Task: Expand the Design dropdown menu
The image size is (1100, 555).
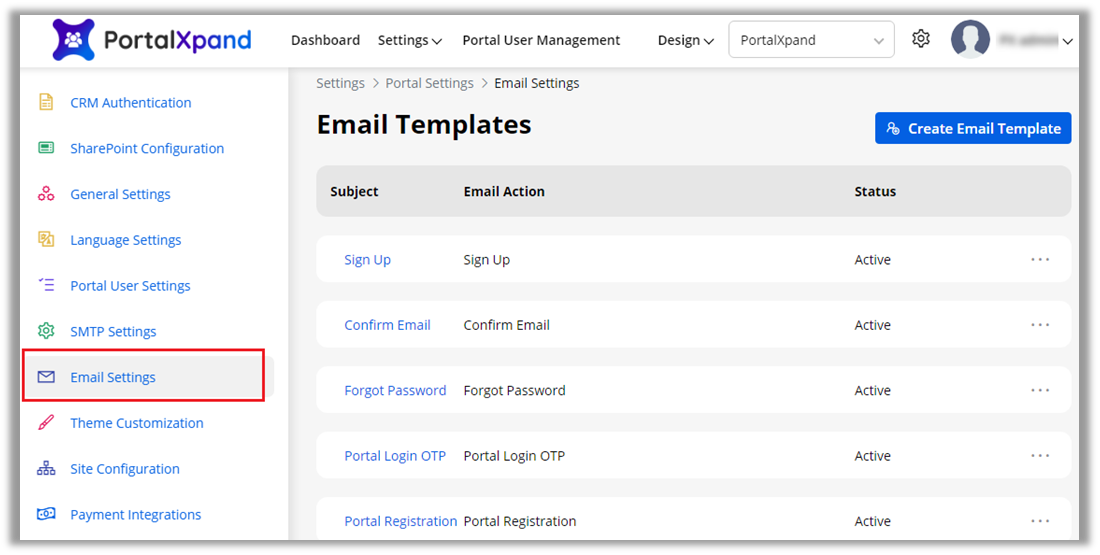Action: (x=685, y=40)
